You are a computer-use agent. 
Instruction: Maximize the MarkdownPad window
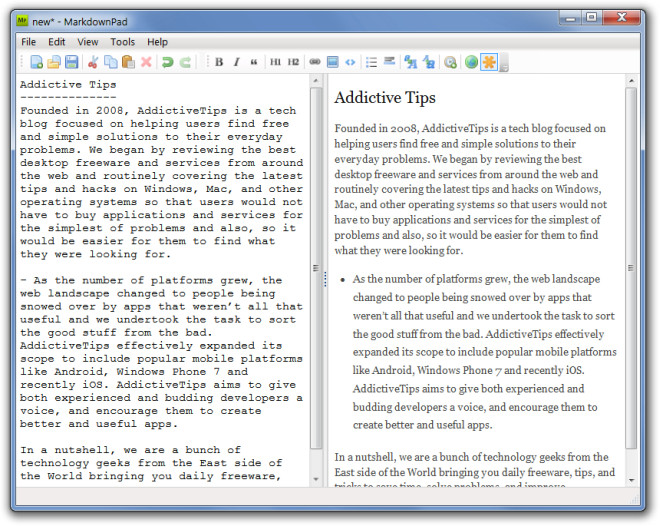tap(592, 18)
